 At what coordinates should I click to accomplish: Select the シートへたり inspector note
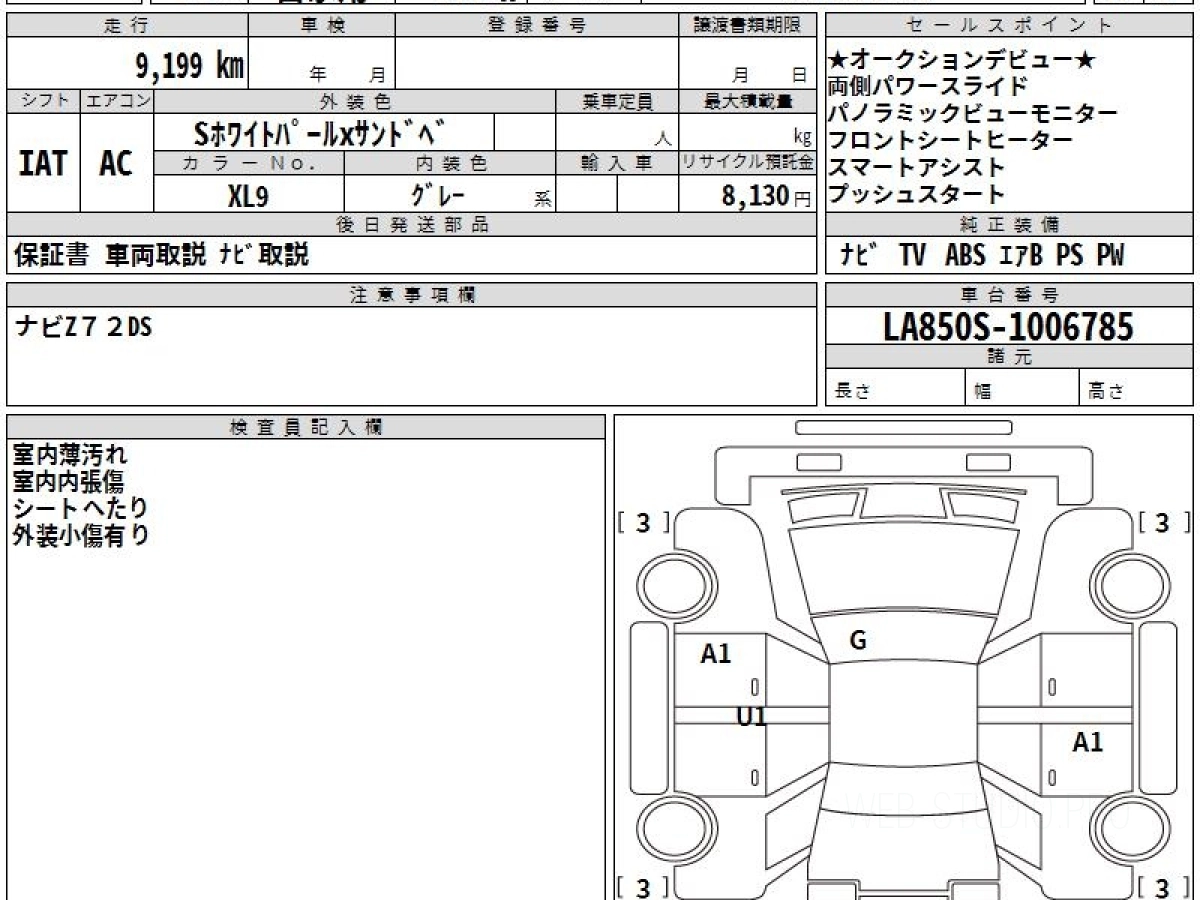[80, 508]
